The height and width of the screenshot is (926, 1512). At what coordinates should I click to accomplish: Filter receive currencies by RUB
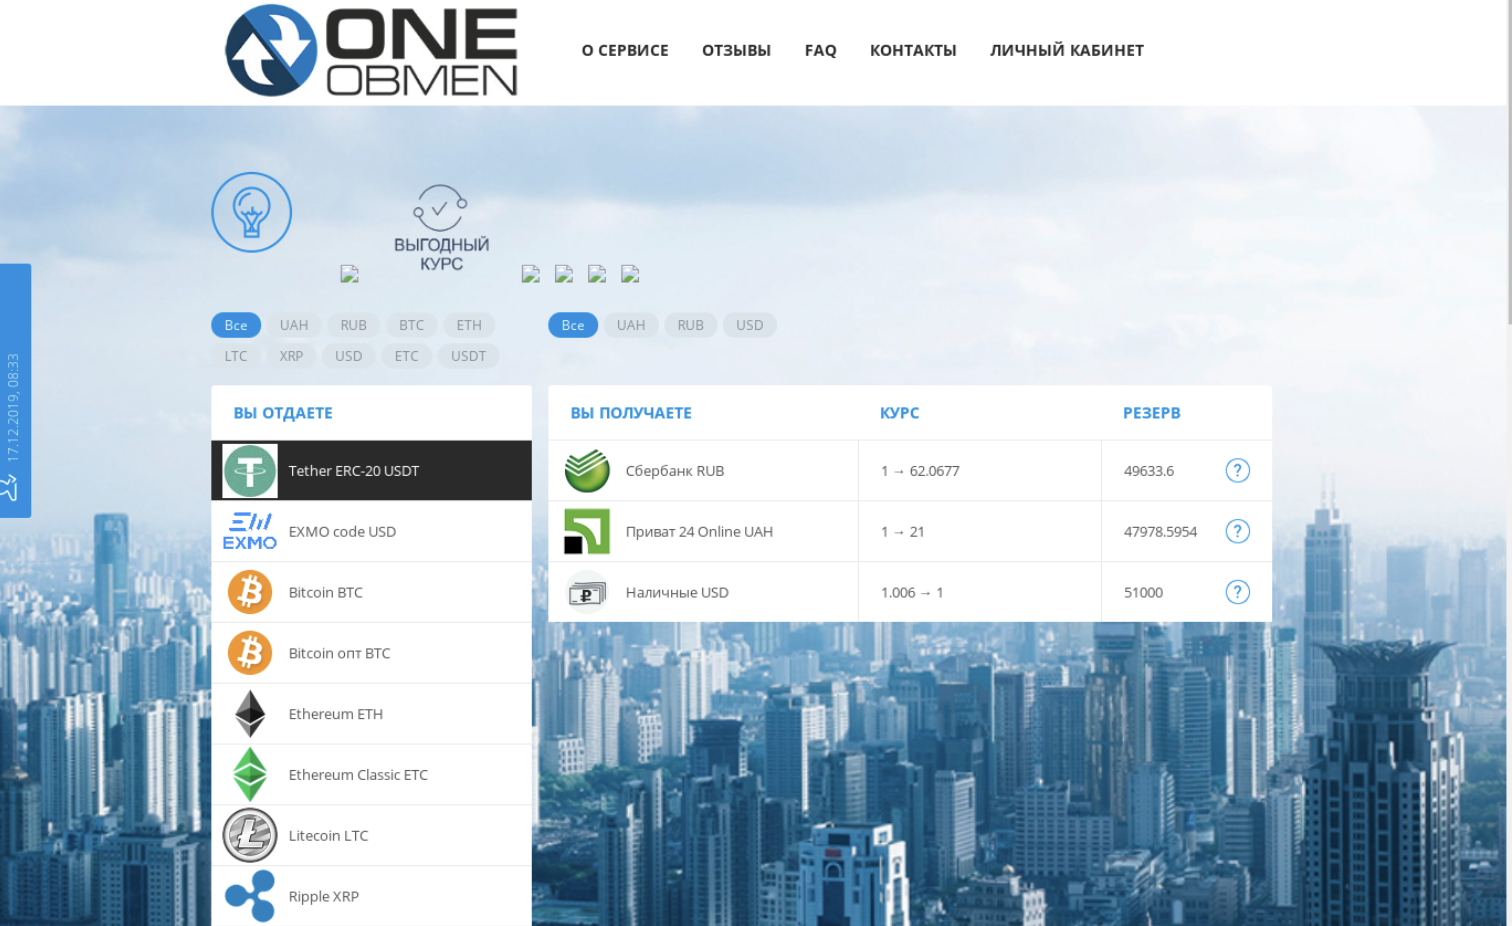(x=690, y=325)
